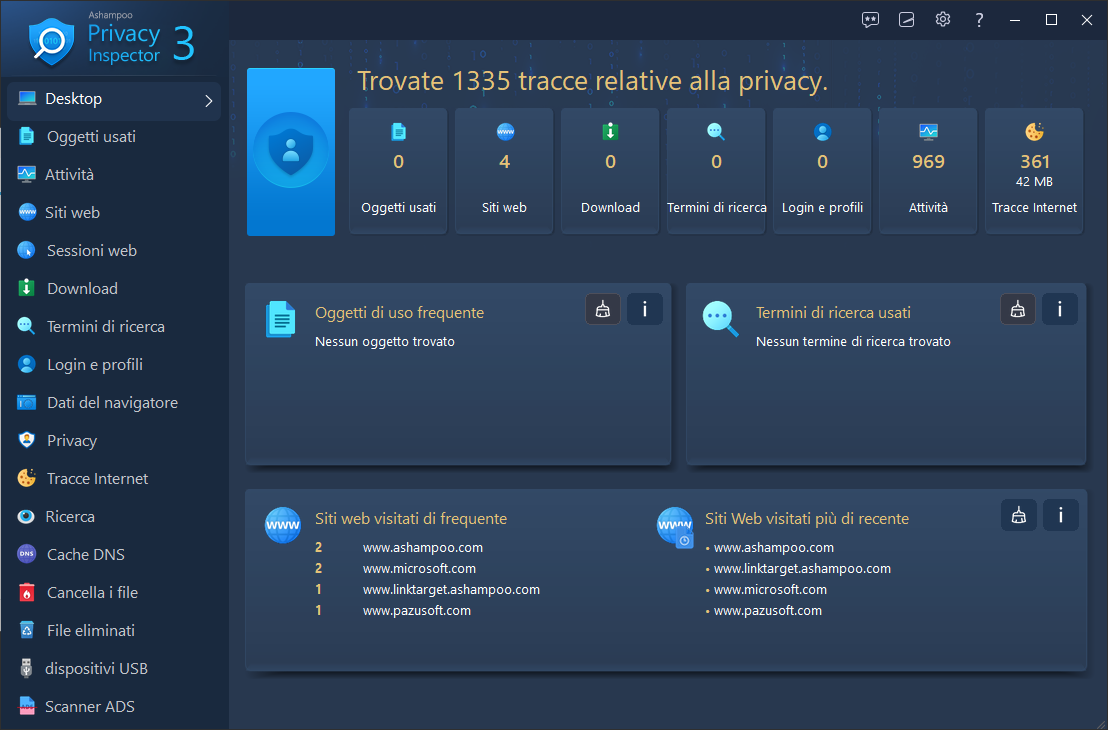This screenshot has height=730, width=1108.
Task: Open the Attività tile showing 969
Action: pos(928,170)
